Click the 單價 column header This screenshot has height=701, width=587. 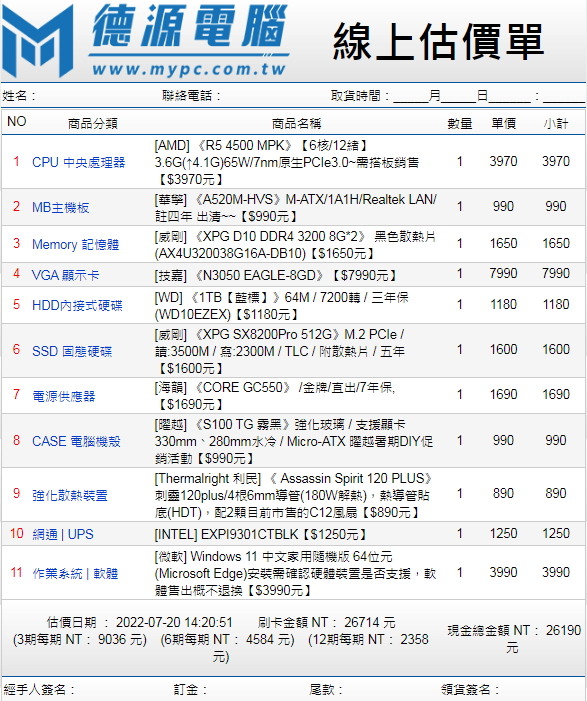click(x=503, y=123)
